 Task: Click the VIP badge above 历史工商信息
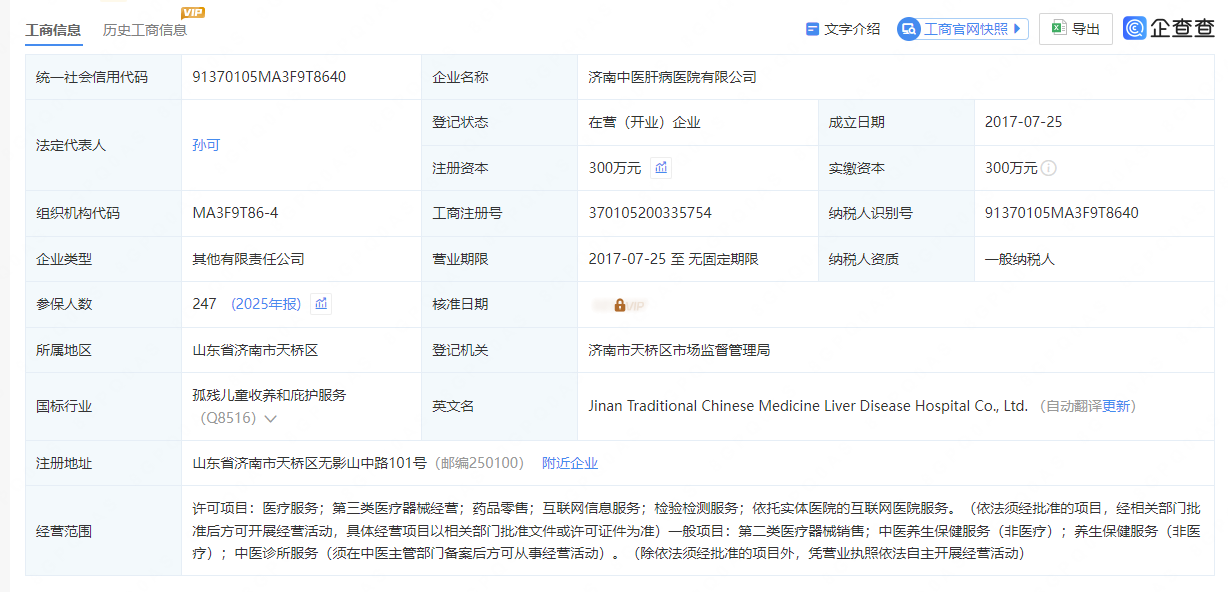pos(193,12)
